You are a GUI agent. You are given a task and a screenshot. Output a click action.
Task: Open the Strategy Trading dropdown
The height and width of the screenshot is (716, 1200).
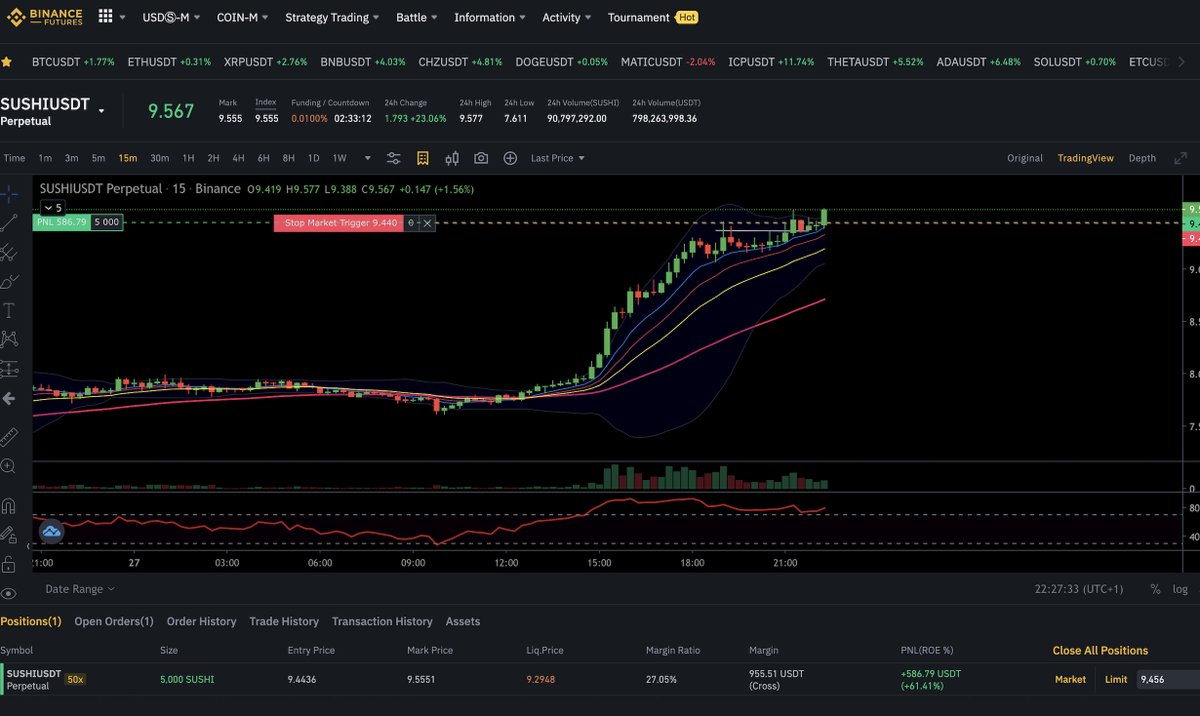(x=333, y=17)
